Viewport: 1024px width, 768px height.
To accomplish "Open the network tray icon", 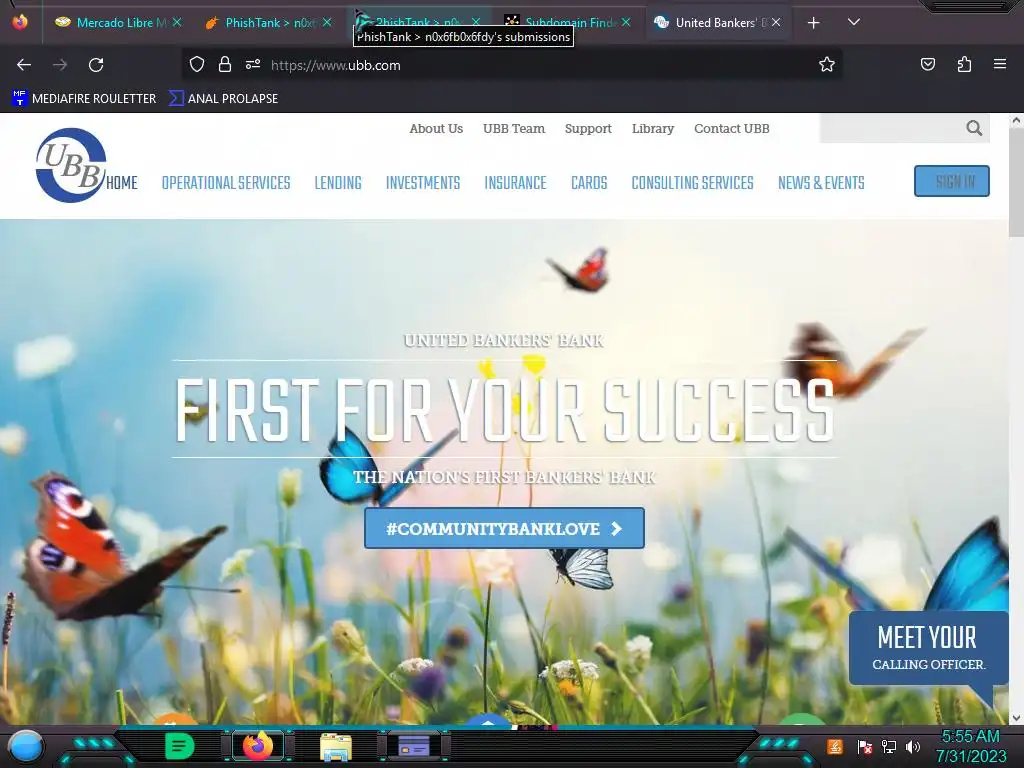I will click(x=889, y=746).
